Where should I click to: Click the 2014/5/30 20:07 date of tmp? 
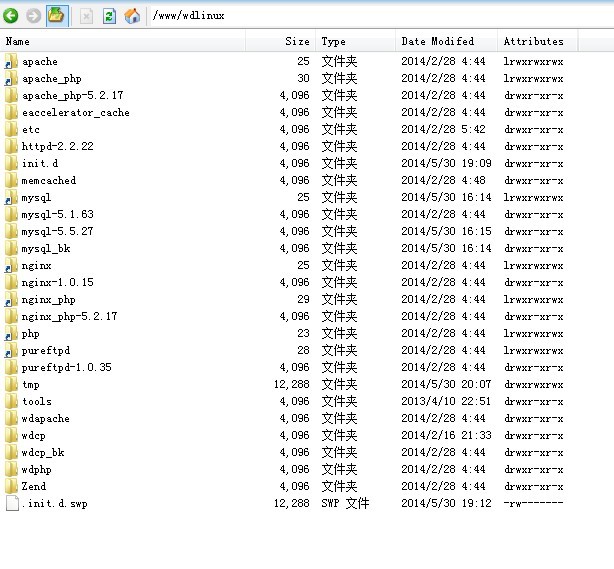(446, 384)
